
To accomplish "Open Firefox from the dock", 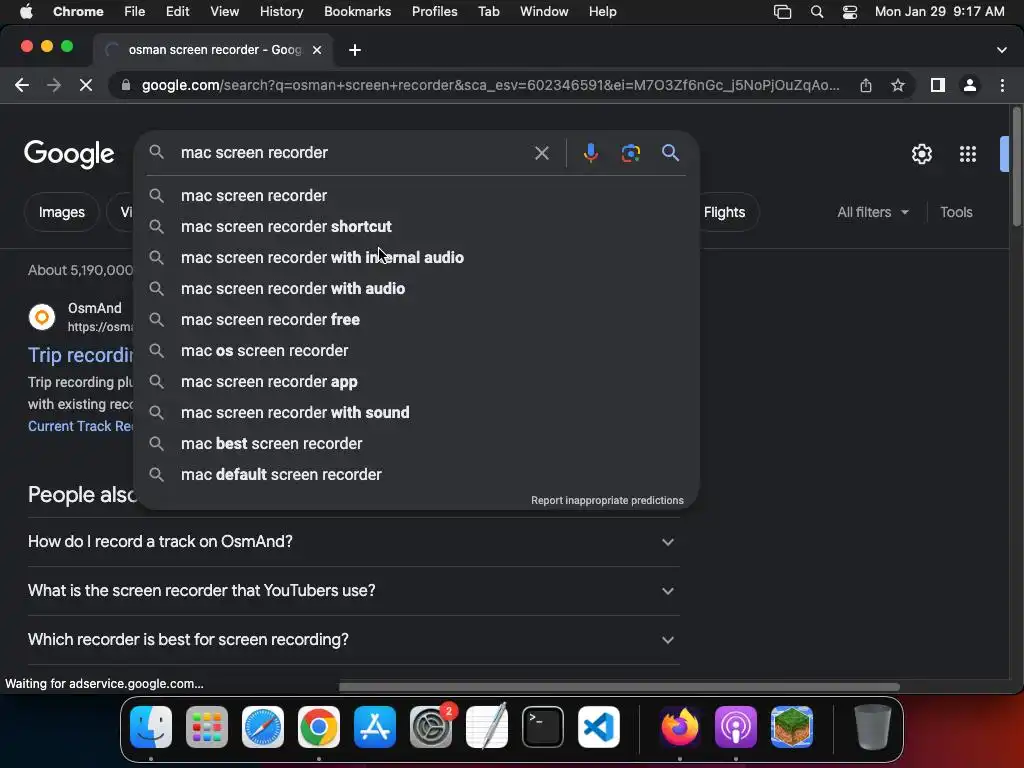I will (680, 727).
